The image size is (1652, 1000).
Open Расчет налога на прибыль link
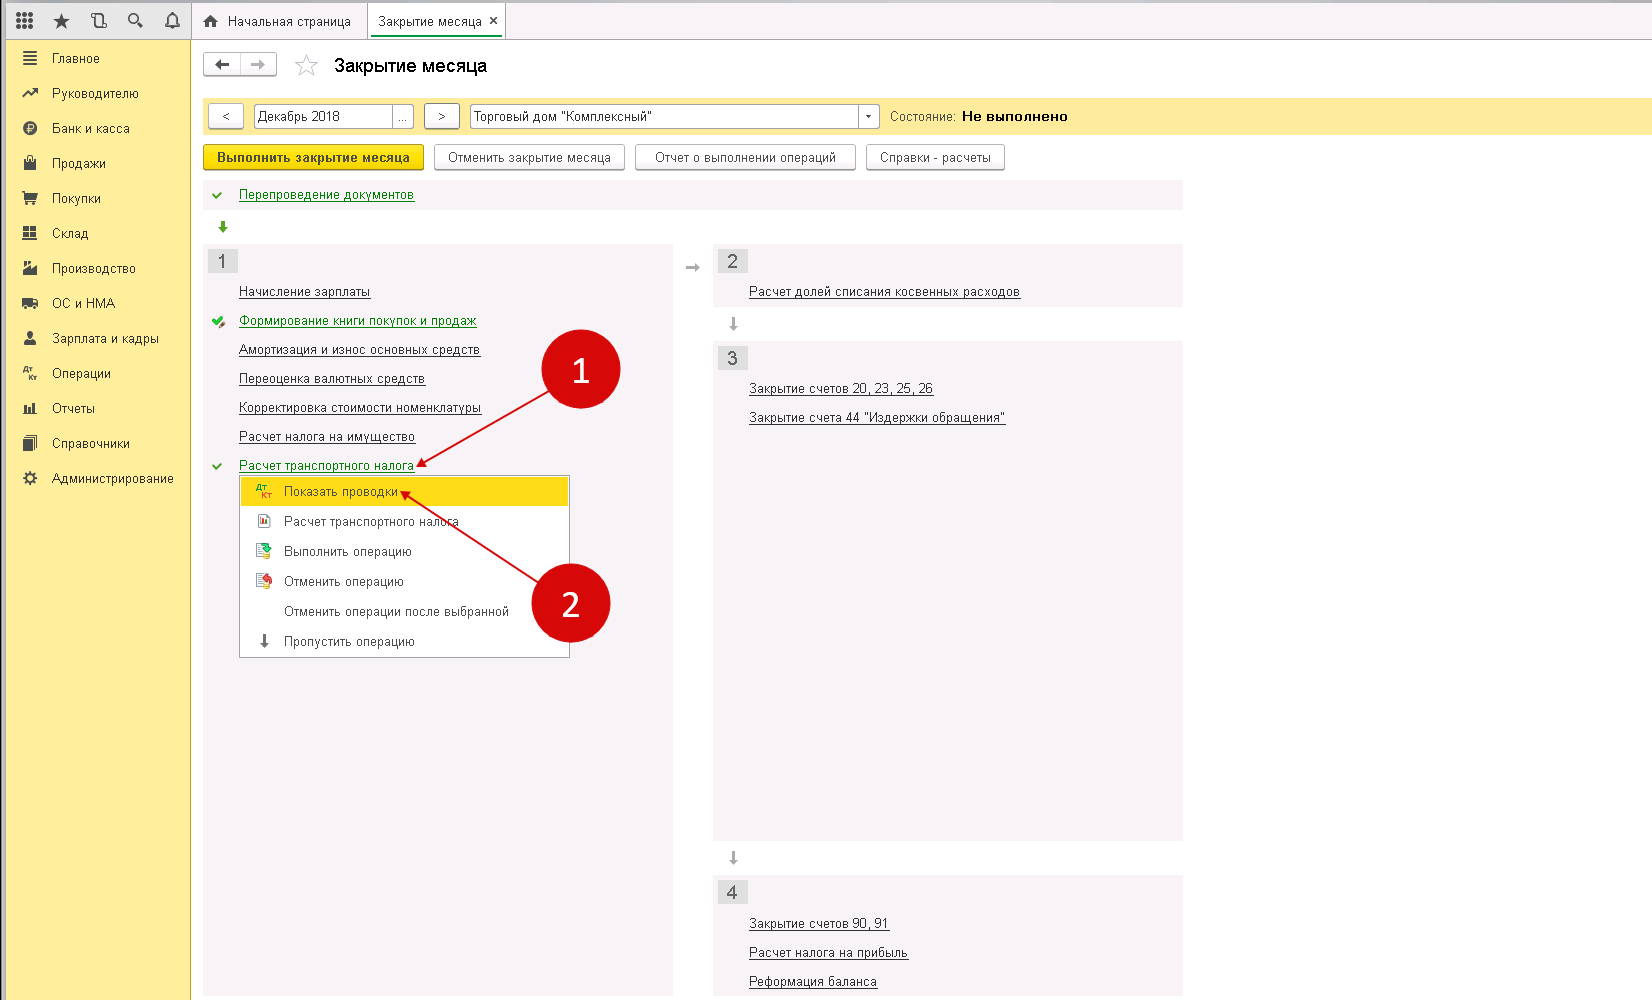point(828,953)
